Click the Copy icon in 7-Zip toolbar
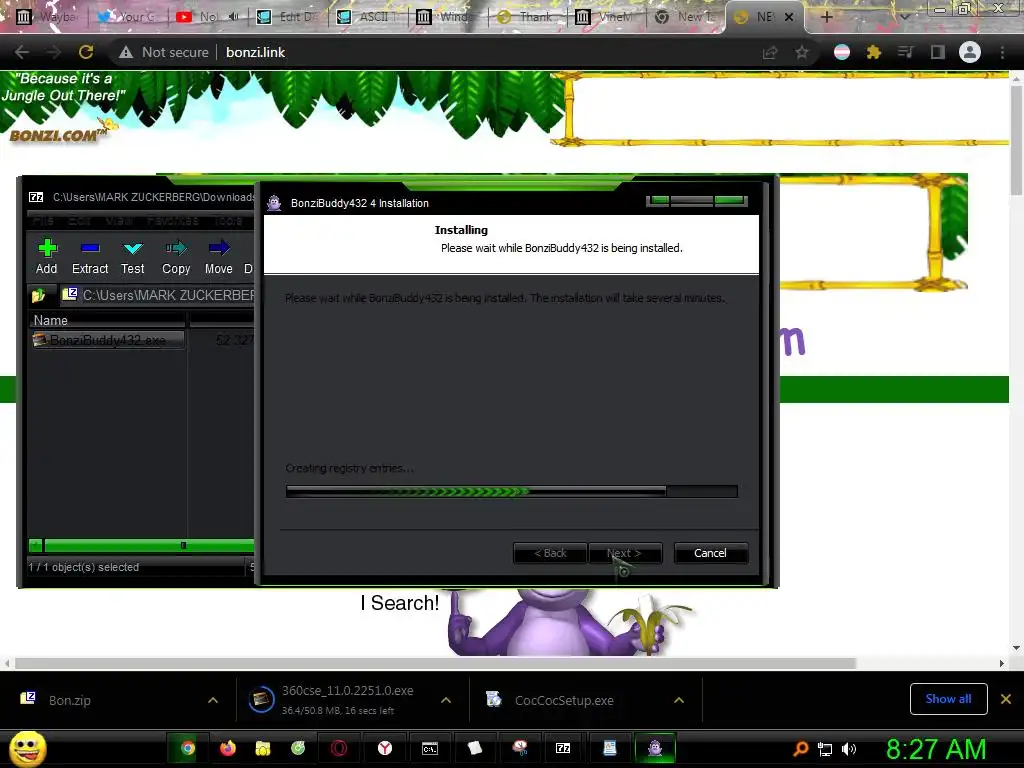This screenshot has height=768, width=1024. pyautogui.click(x=176, y=248)
